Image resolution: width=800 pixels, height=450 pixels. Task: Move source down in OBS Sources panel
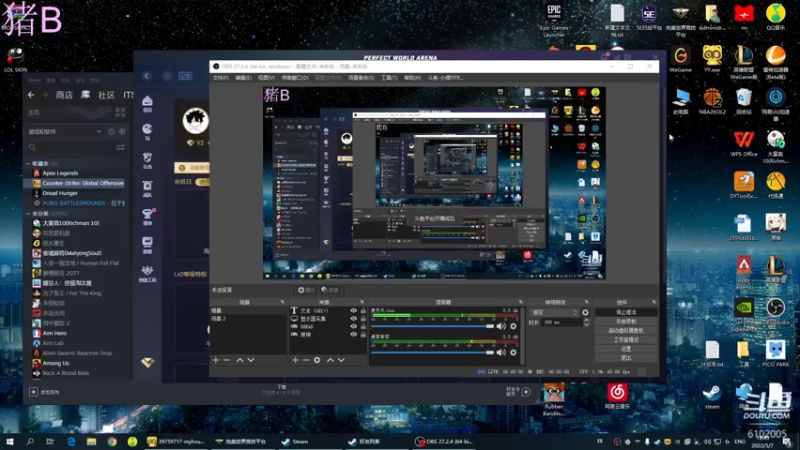tap(341, 360)
